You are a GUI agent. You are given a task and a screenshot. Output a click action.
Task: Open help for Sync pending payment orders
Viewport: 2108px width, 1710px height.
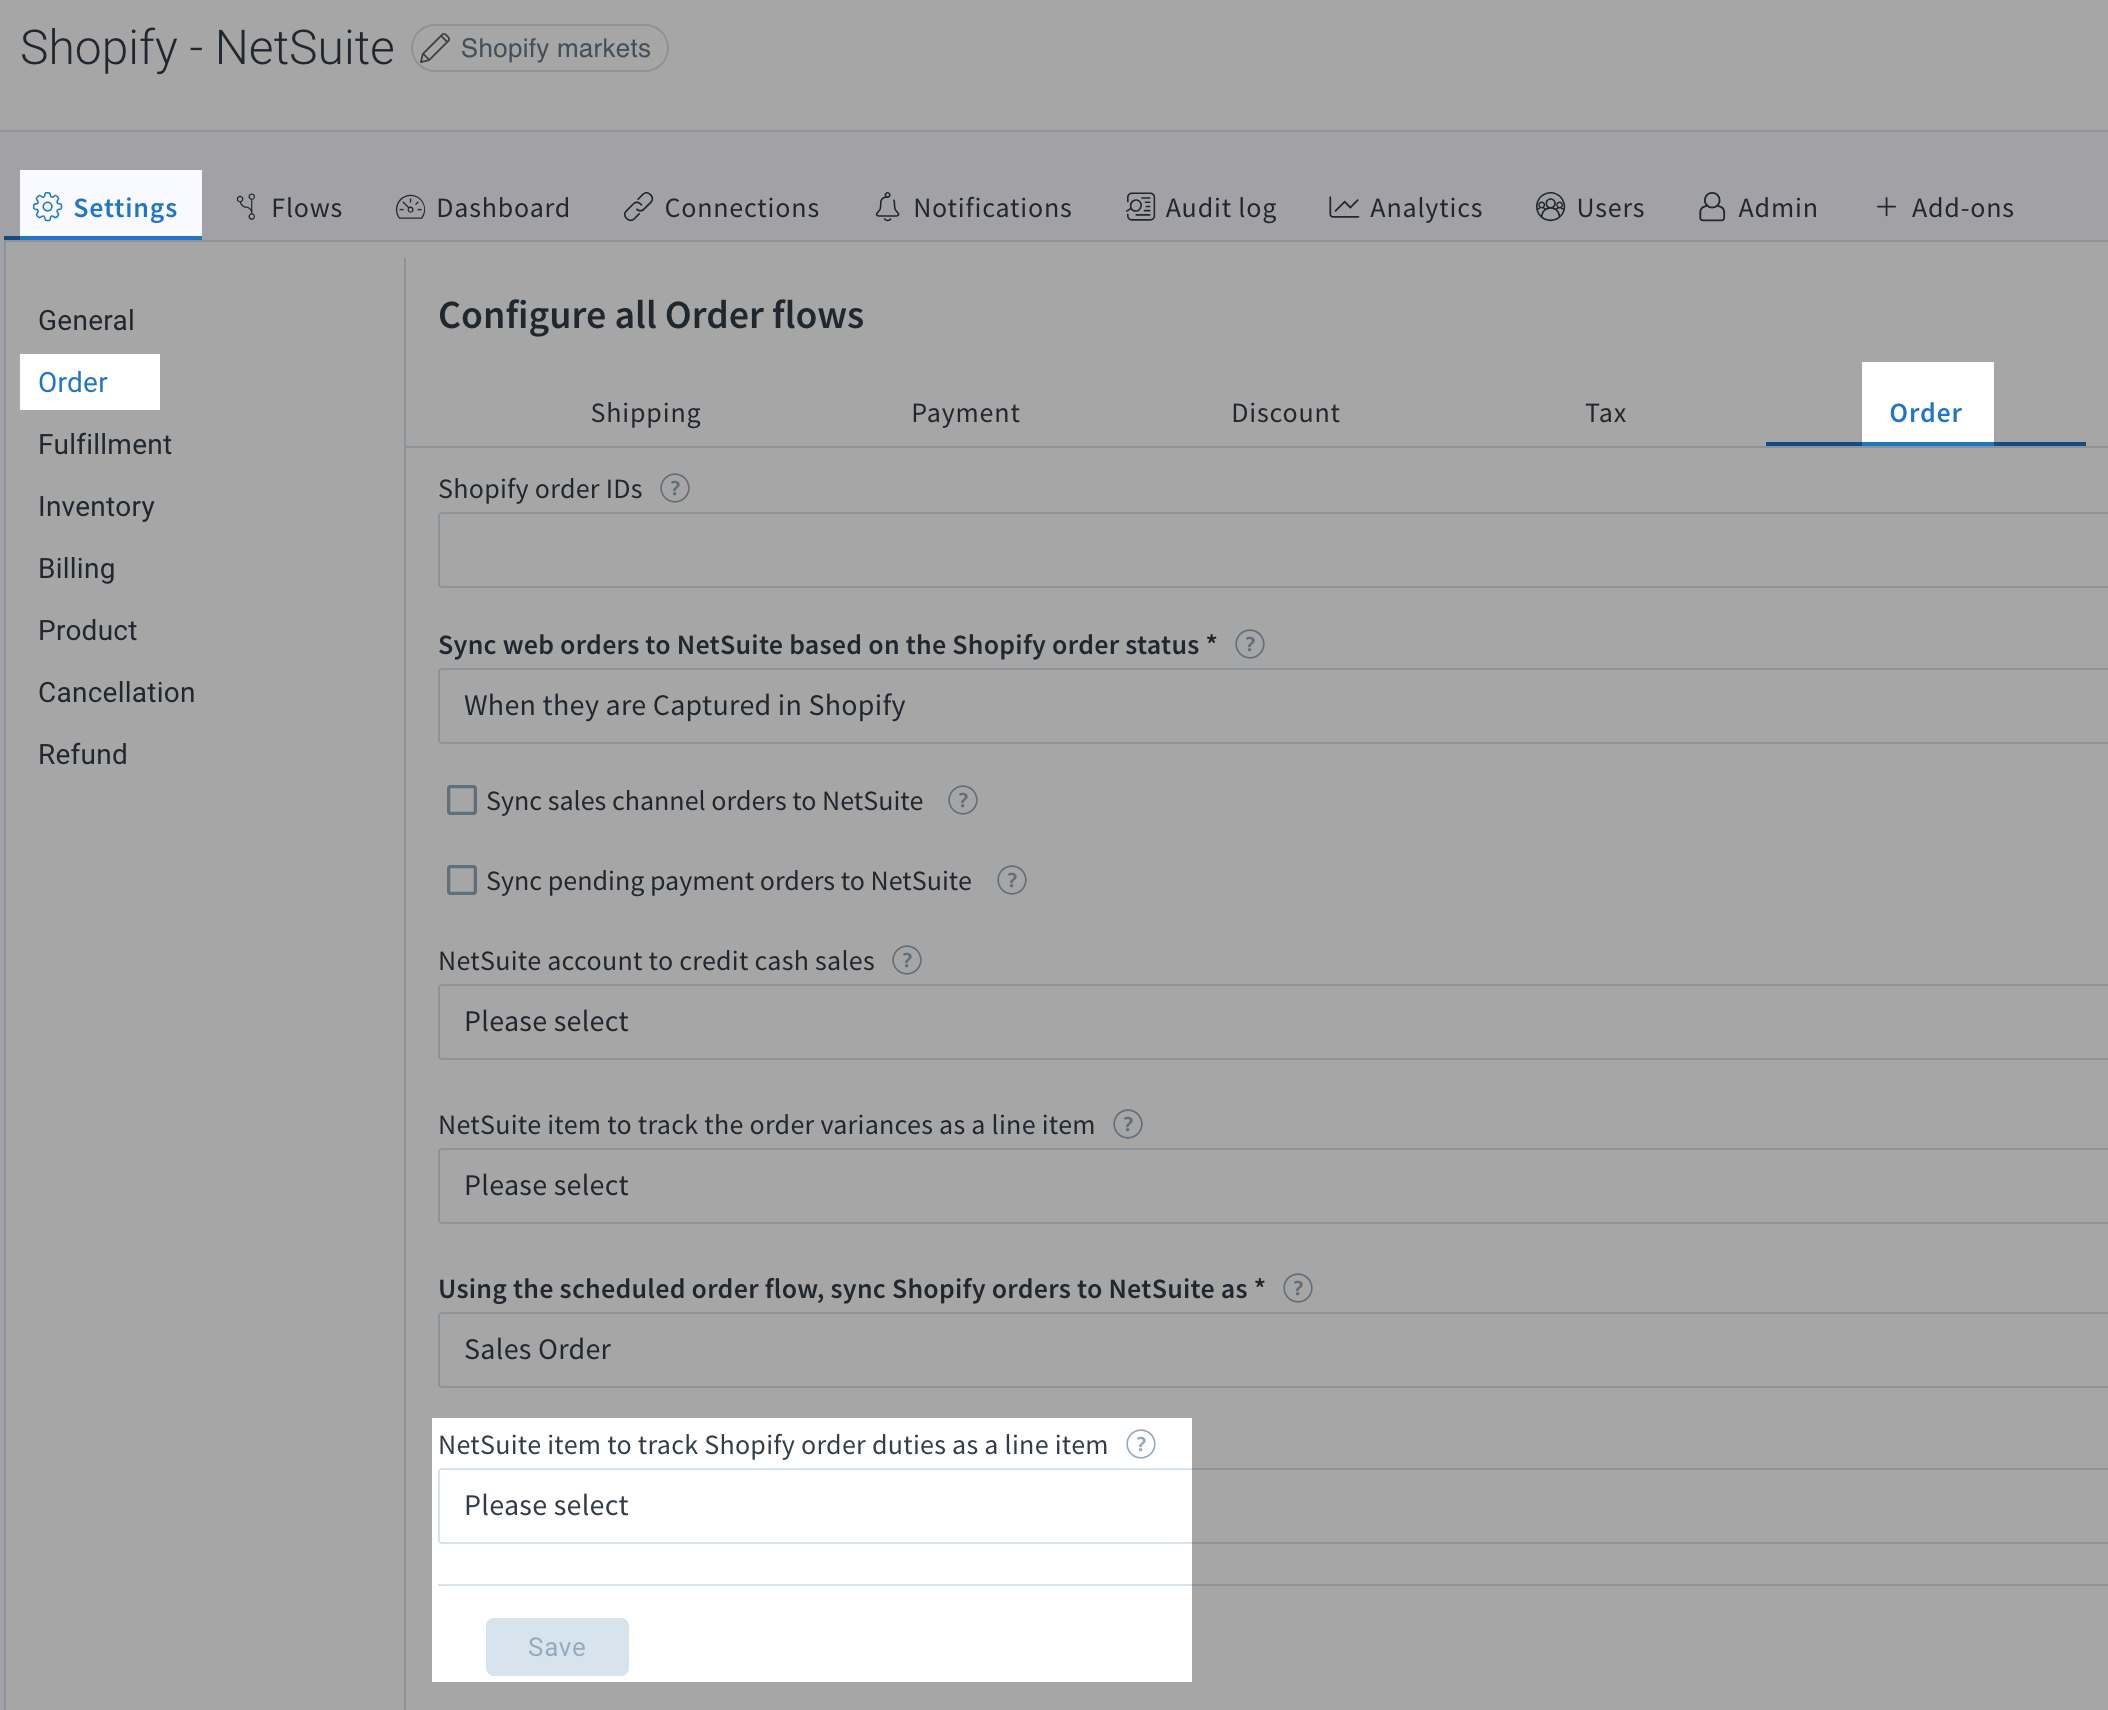pyautogui.click(x=1012, y=880)
